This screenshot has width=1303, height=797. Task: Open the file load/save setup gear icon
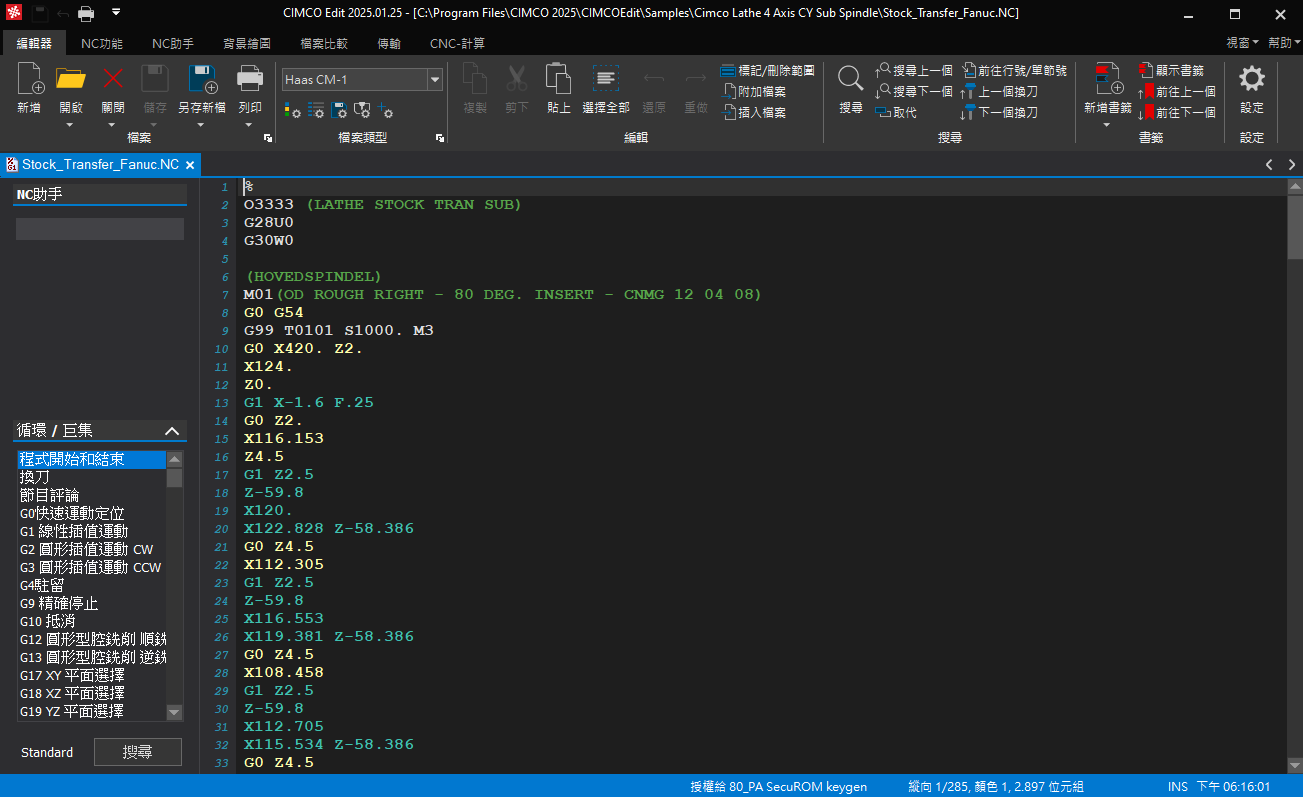(340, 110)
